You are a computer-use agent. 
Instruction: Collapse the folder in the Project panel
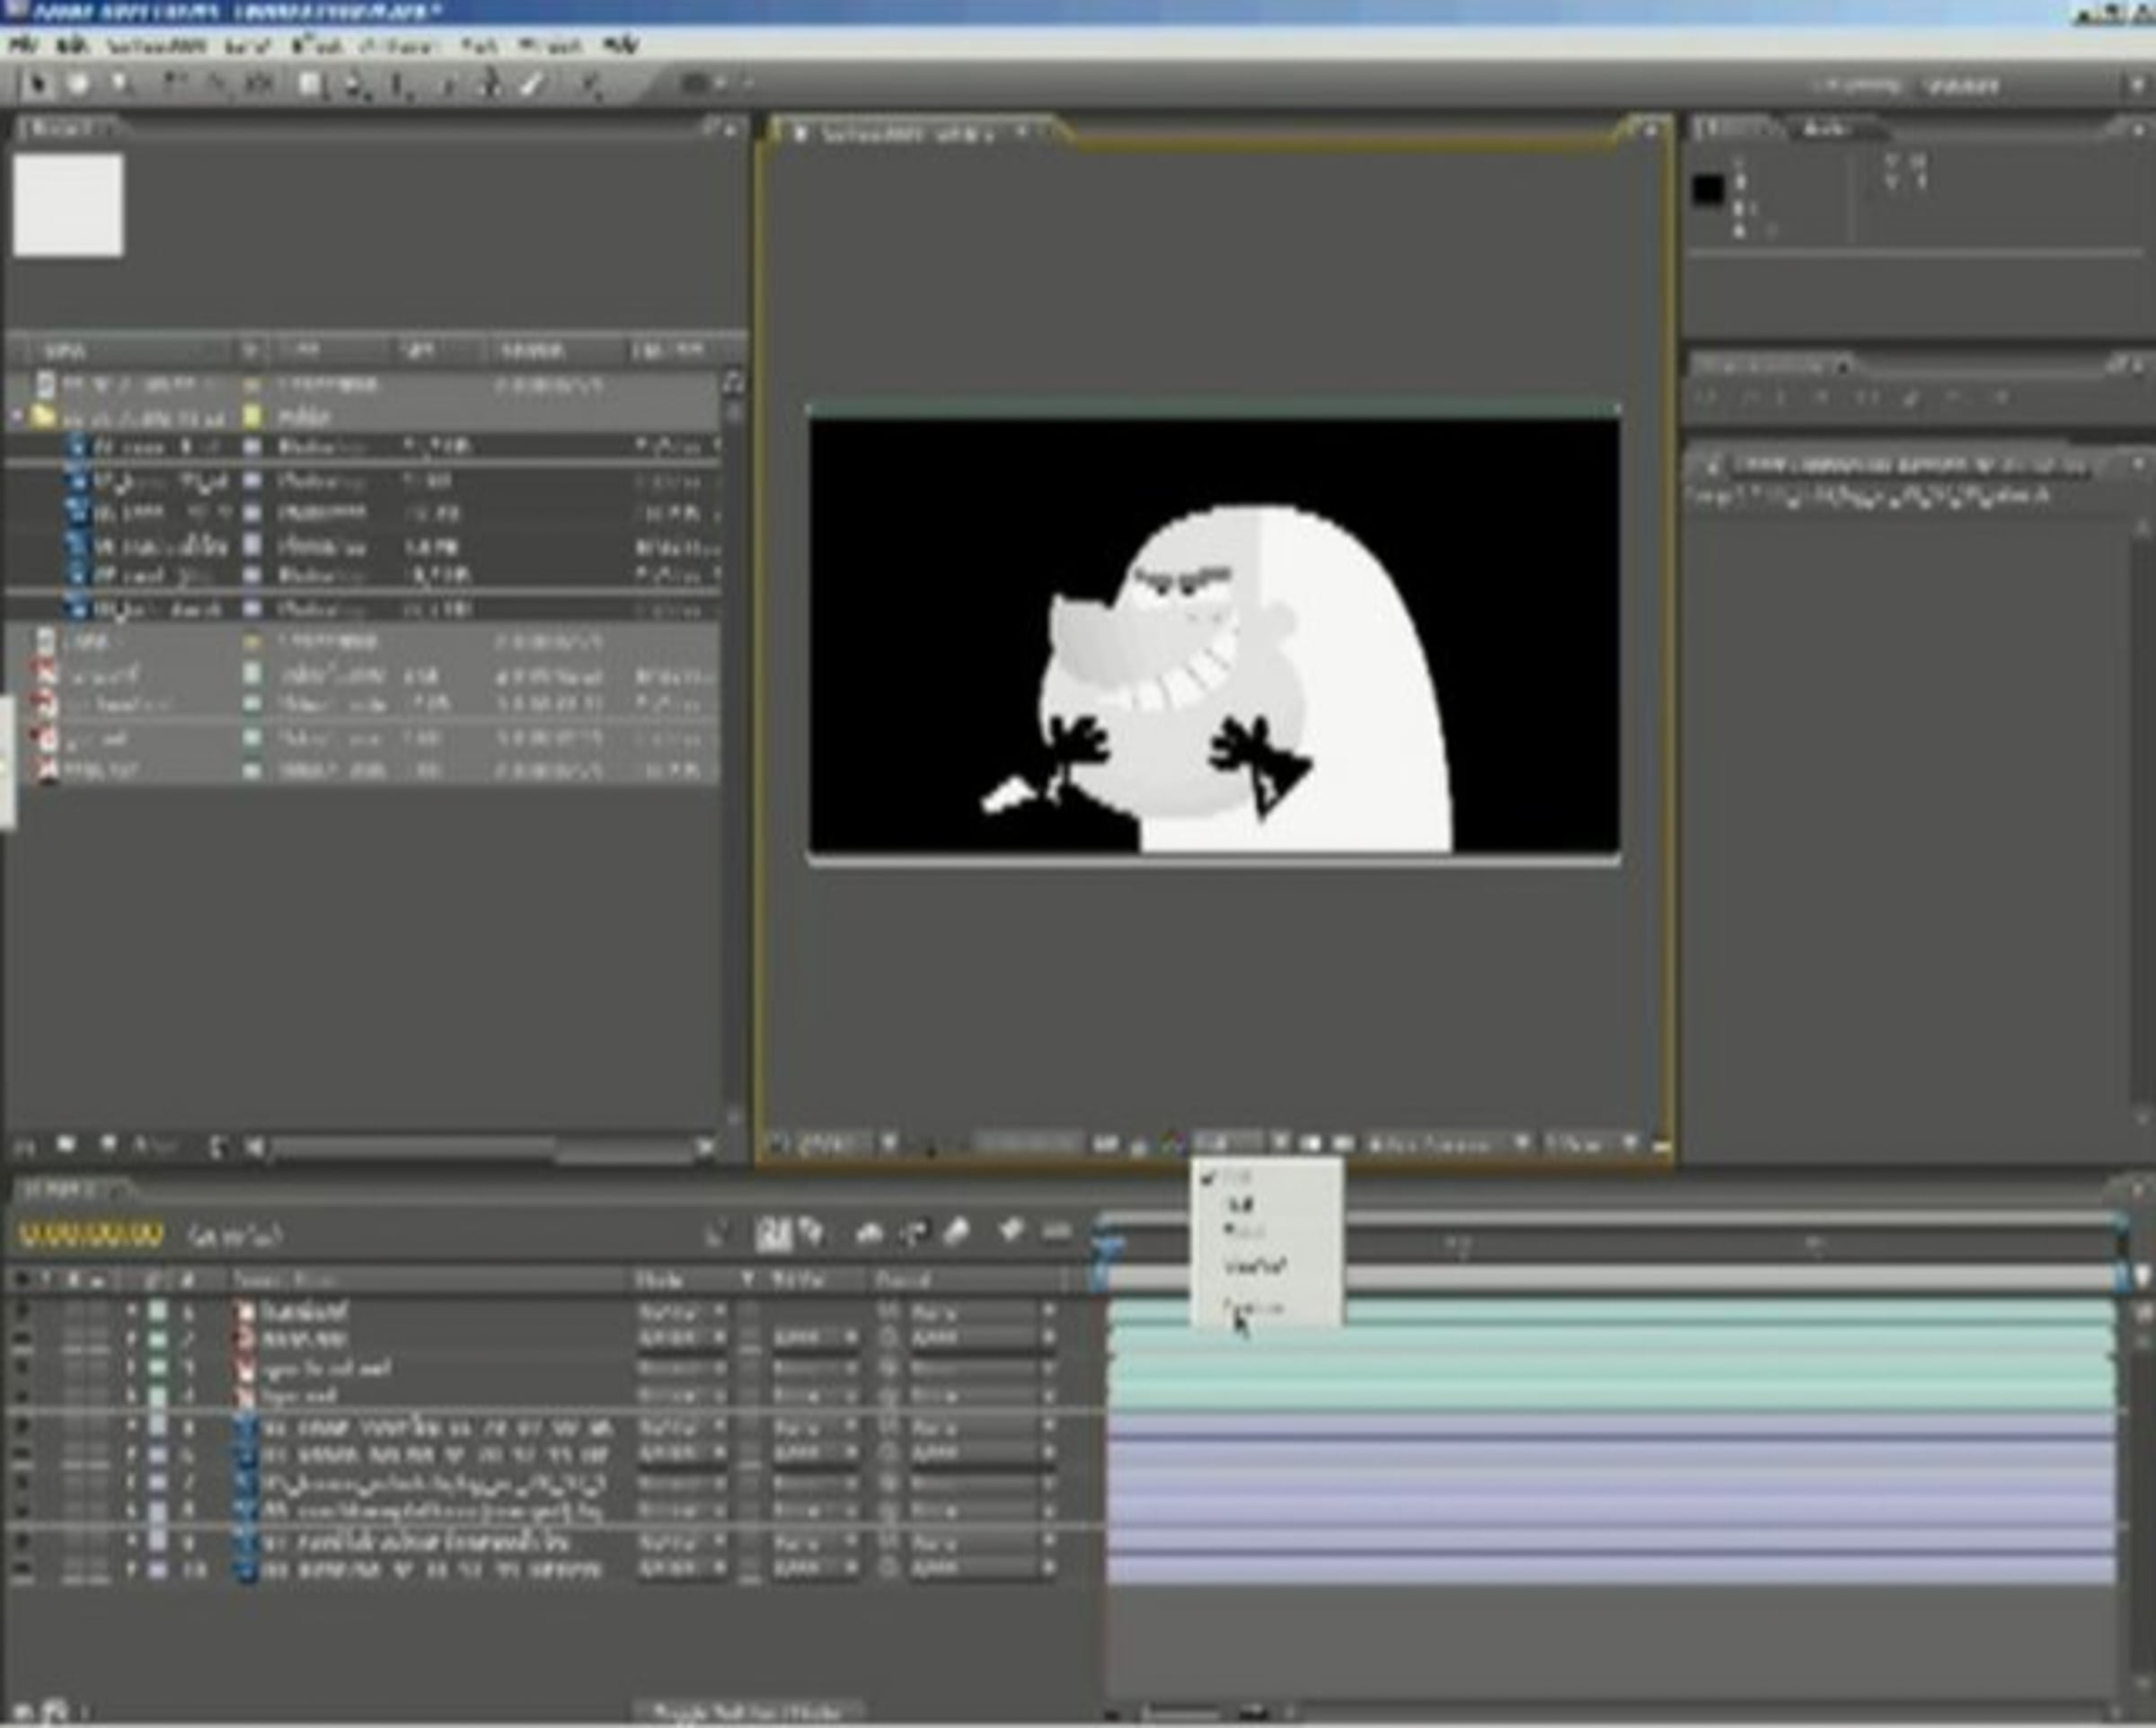(x=17, y=416)
